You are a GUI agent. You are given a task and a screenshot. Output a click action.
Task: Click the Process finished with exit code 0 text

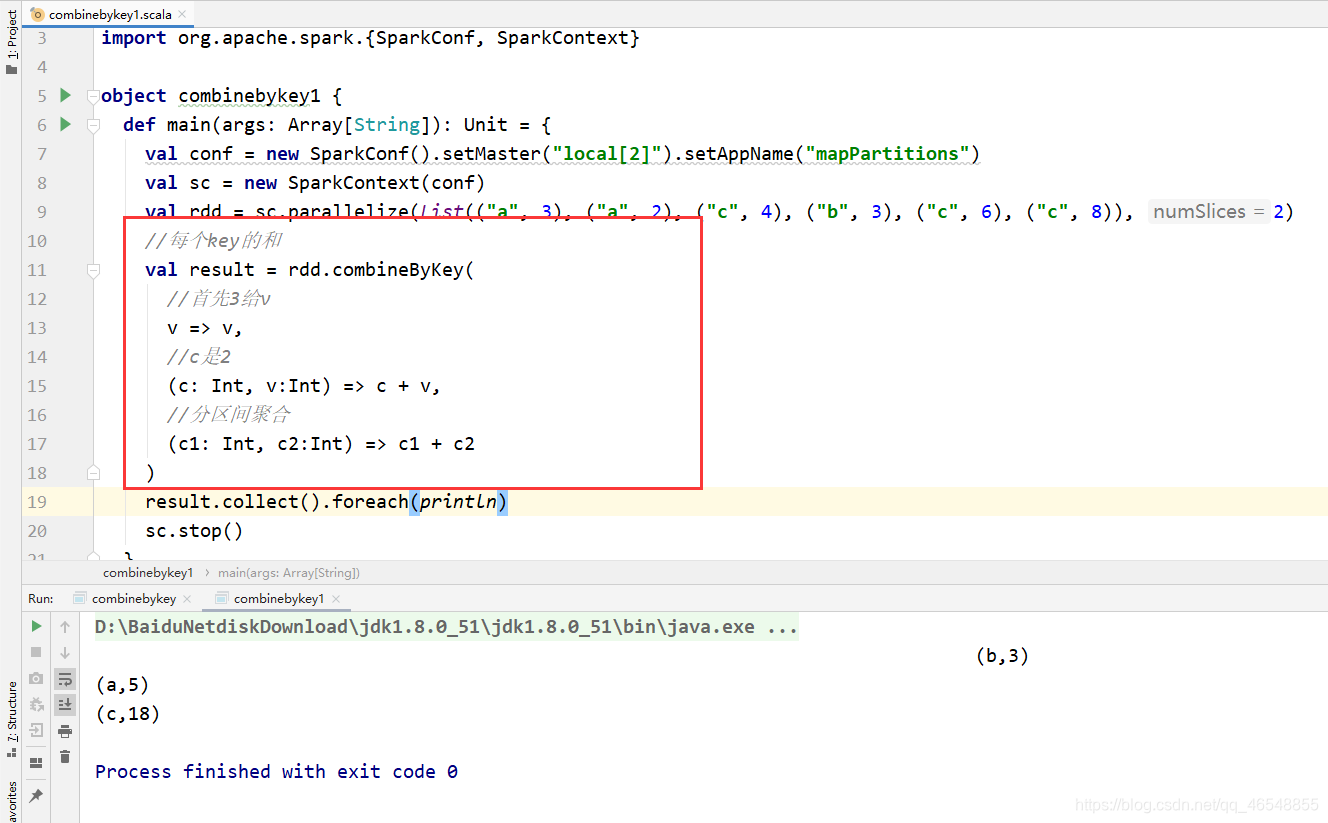277,772
